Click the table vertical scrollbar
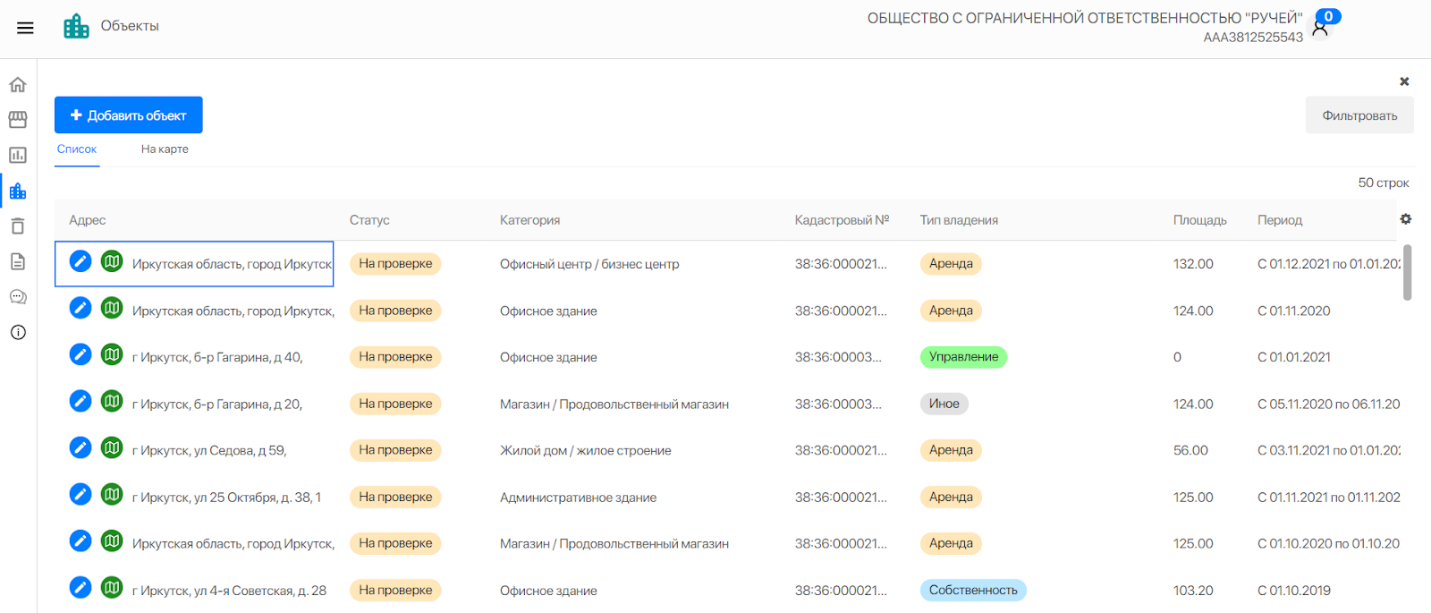Screen dimensions: 1431x613 click(x=1407, y=272)
